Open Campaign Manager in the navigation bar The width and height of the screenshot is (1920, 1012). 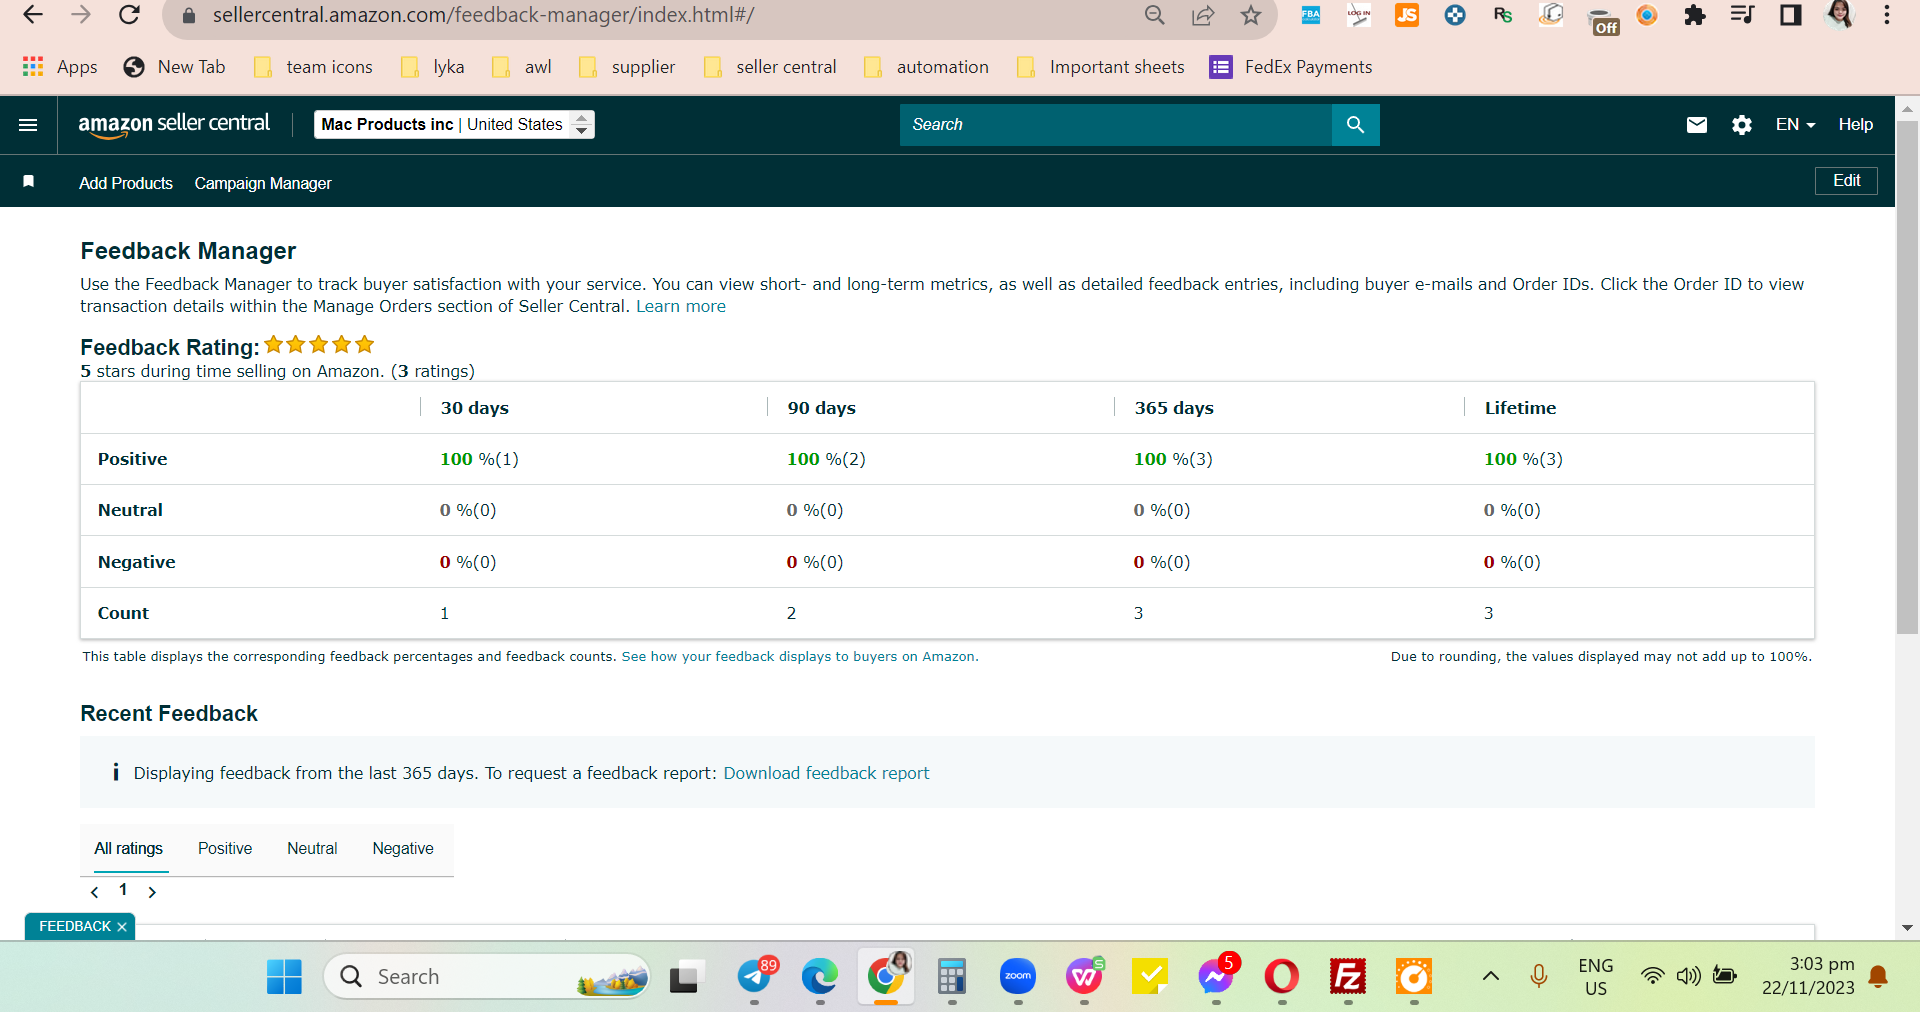[x=263, y=183]
